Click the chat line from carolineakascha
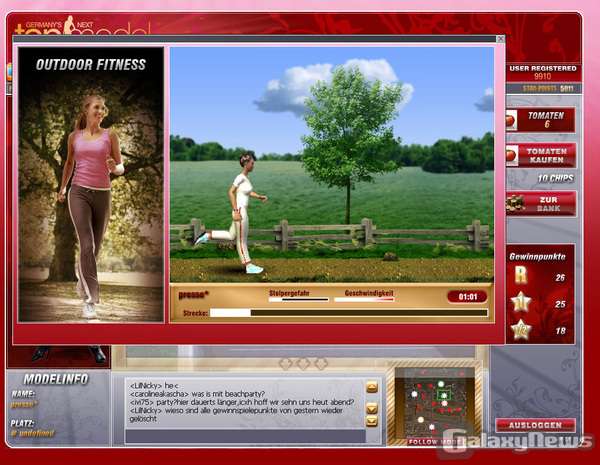 pos(197,394)
